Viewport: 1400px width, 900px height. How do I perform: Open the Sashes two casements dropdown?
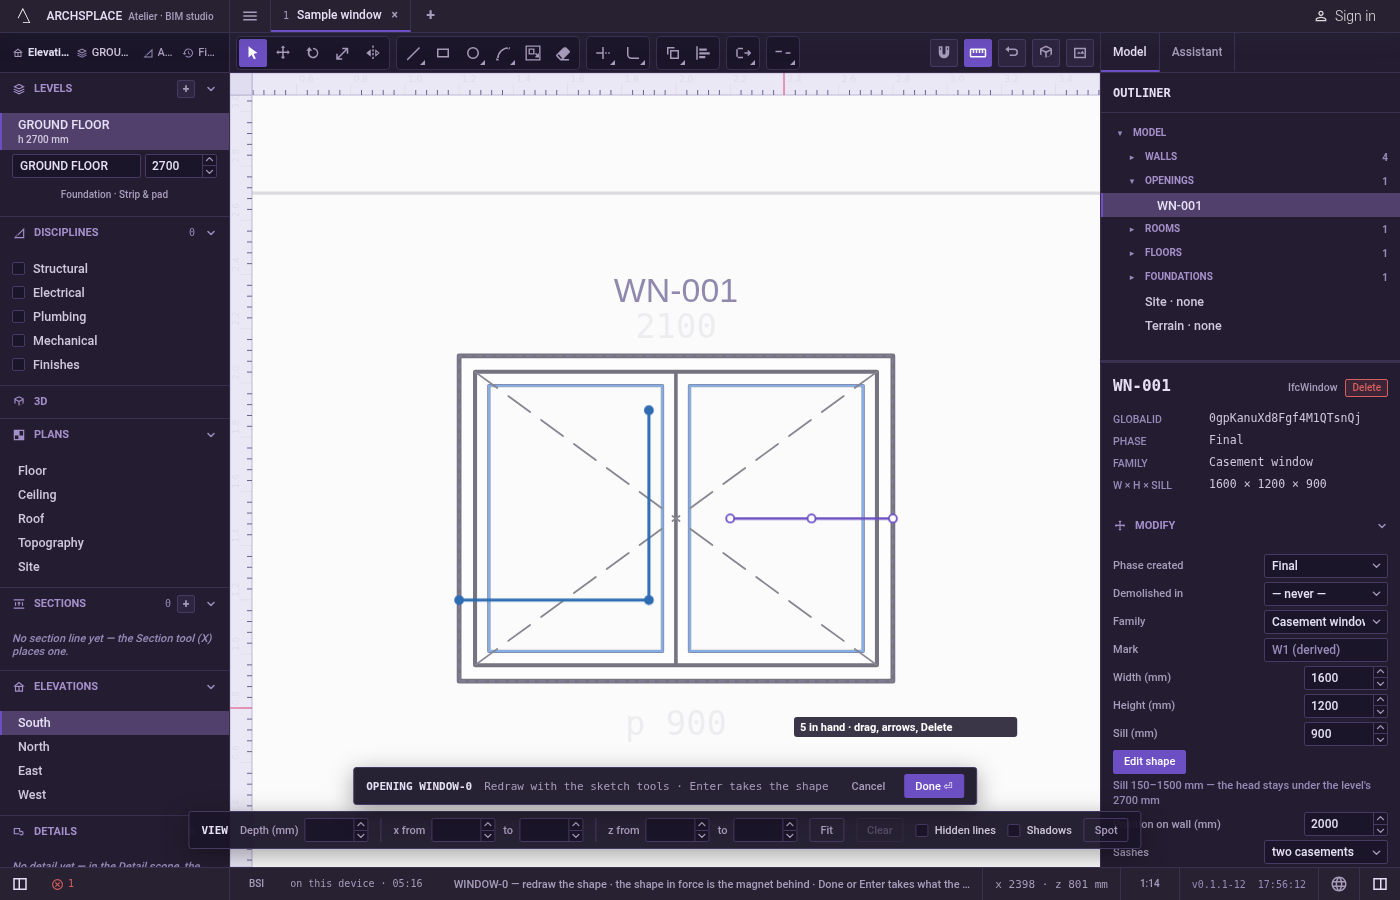click(1325, 852)
